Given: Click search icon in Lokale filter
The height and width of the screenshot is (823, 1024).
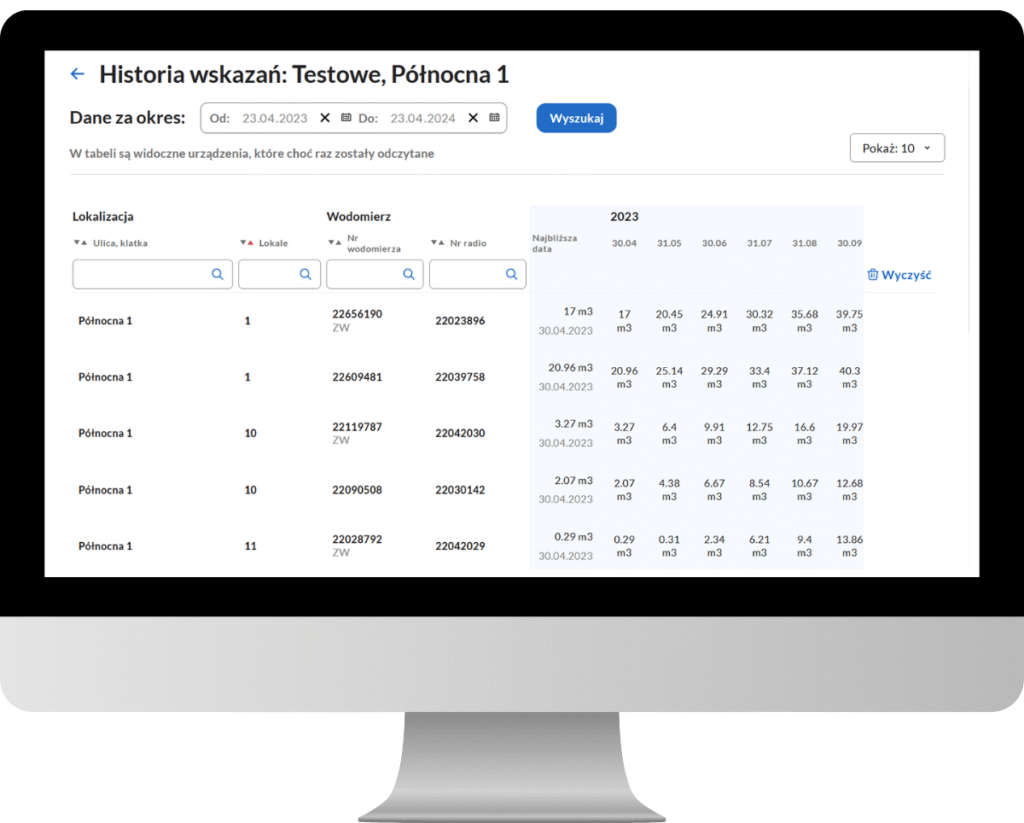Looking at the screenshot, I should 306,274.
